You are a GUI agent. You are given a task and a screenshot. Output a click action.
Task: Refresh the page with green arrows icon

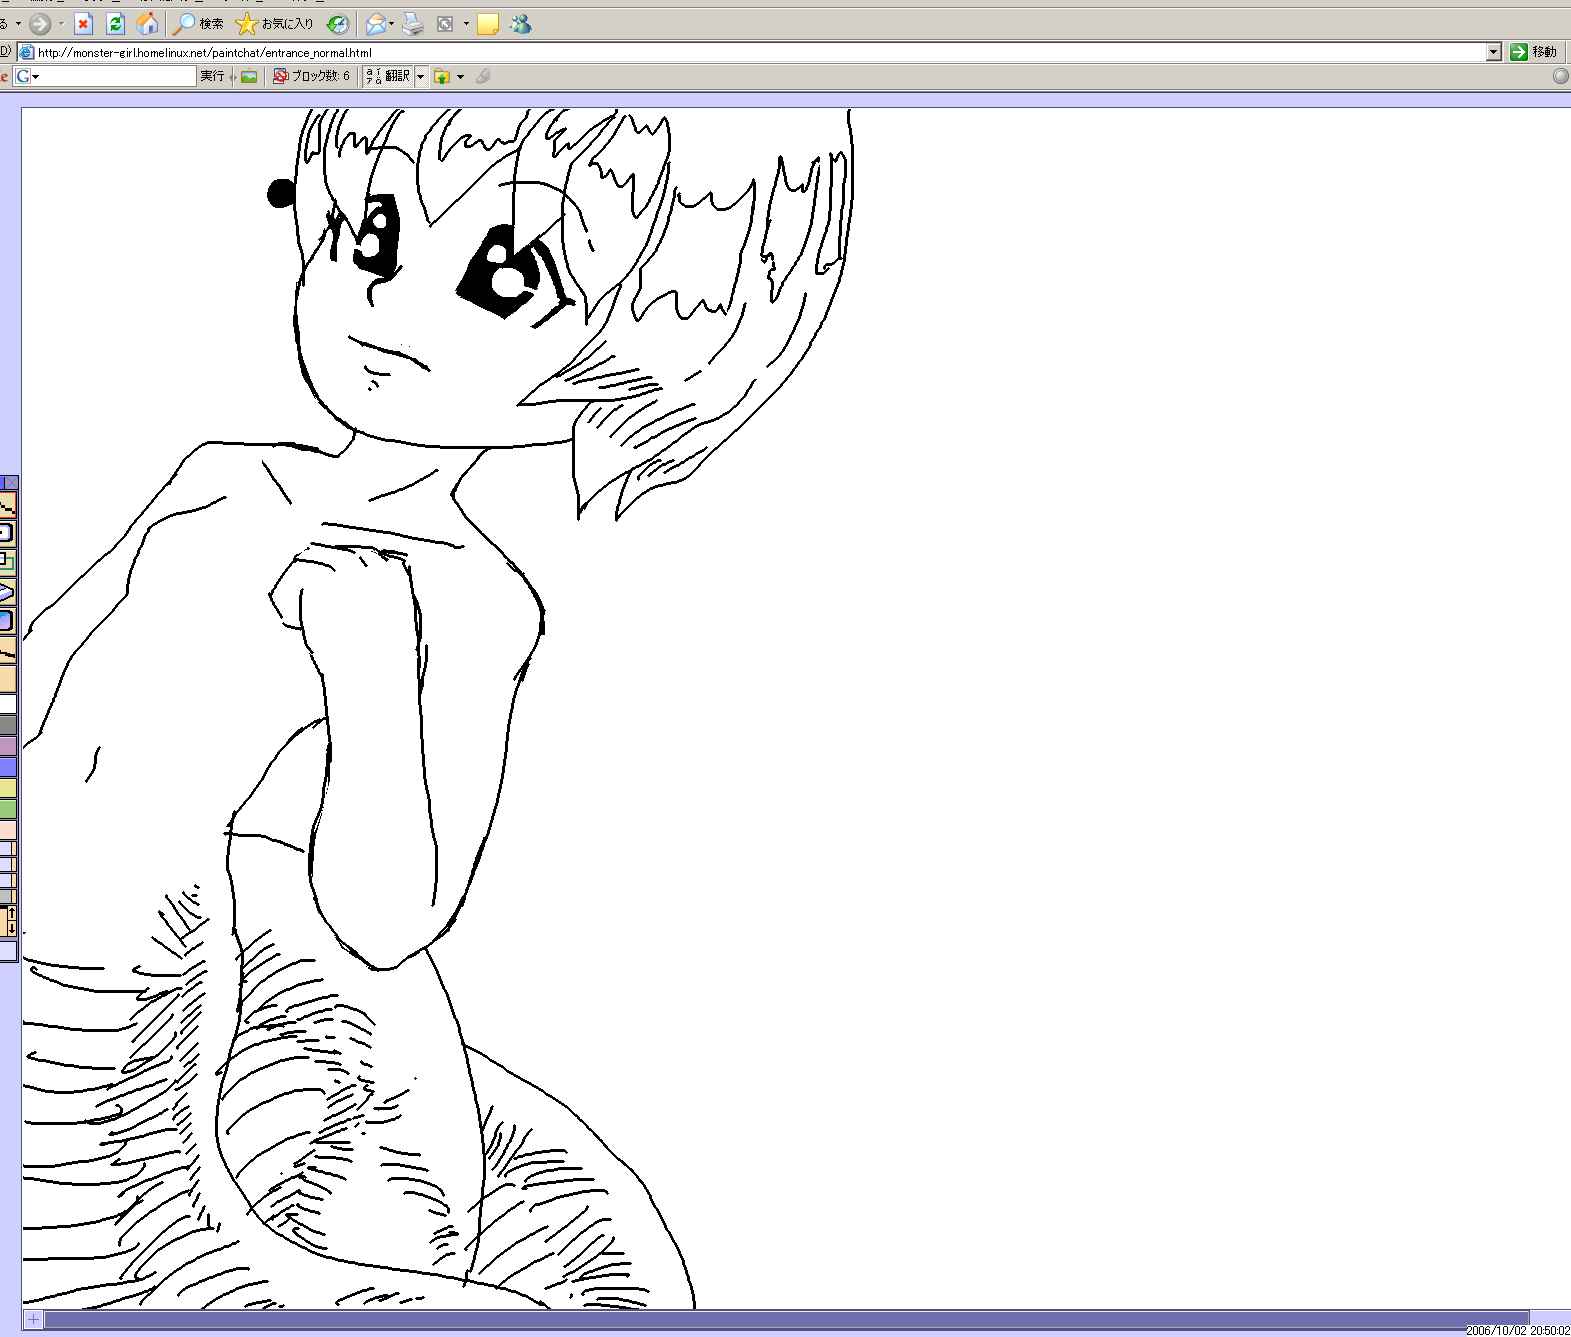coord(115,24)
